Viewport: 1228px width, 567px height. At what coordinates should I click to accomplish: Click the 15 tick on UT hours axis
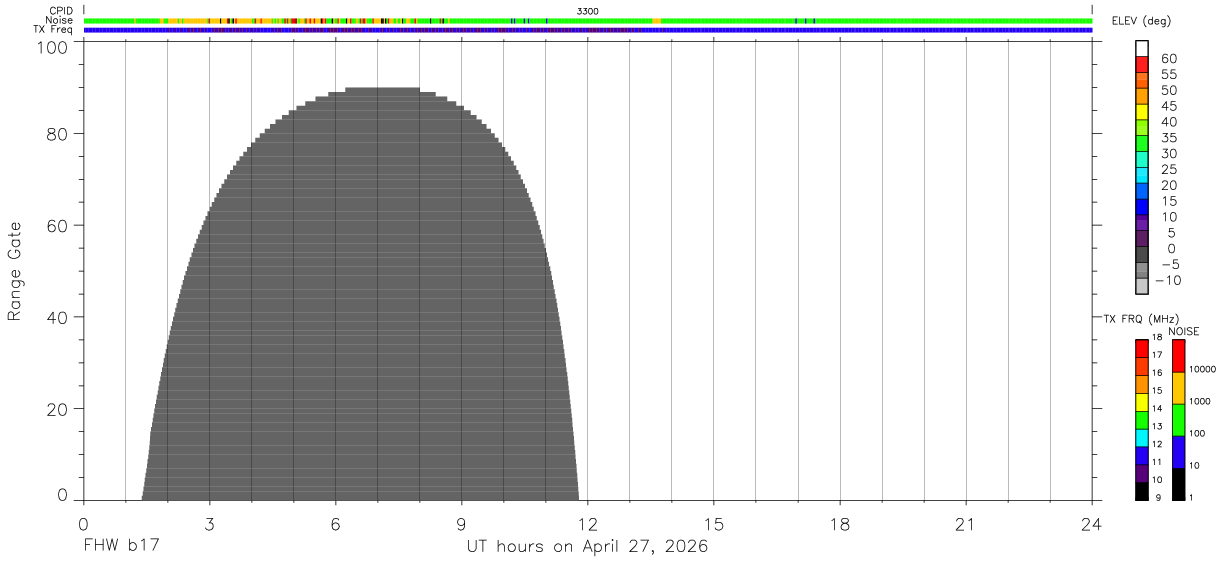(713, 524)
